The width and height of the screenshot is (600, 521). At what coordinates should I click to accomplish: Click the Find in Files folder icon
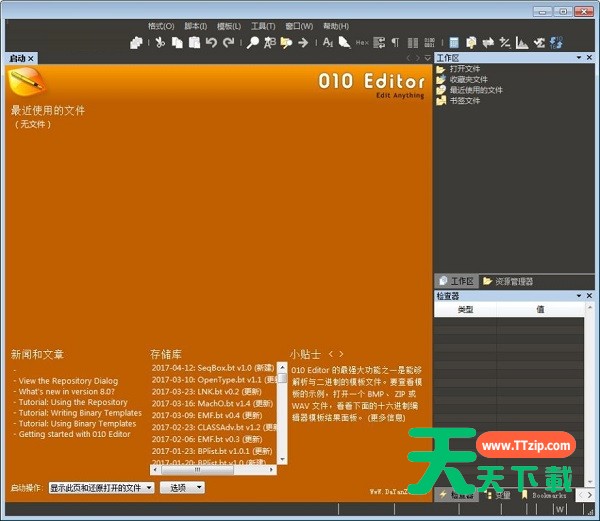[286, 42]
